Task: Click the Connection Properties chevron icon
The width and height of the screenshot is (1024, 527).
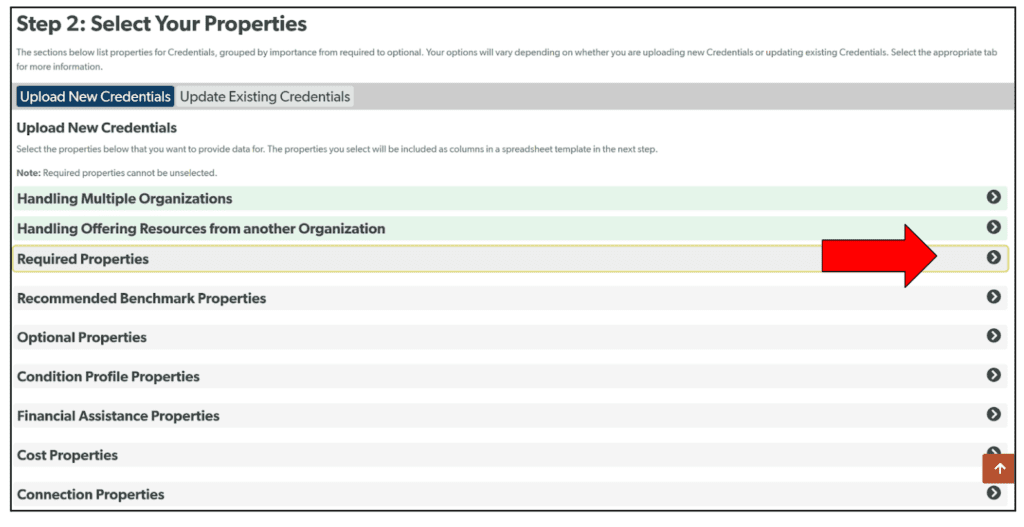Action: [993, 492]
